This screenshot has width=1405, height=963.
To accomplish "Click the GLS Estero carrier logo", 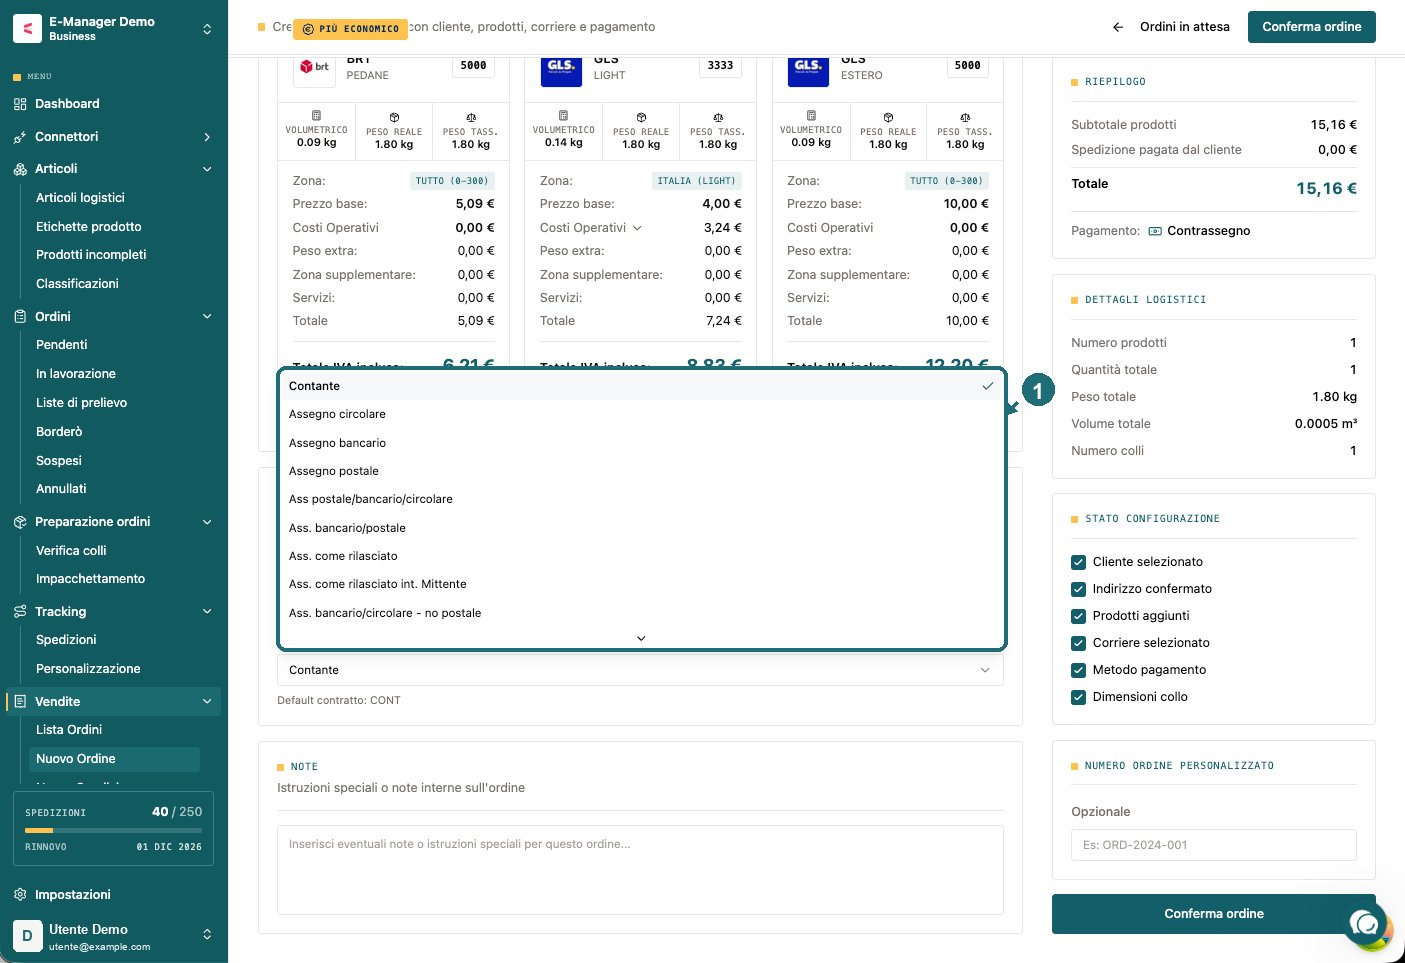I will 808,67.
